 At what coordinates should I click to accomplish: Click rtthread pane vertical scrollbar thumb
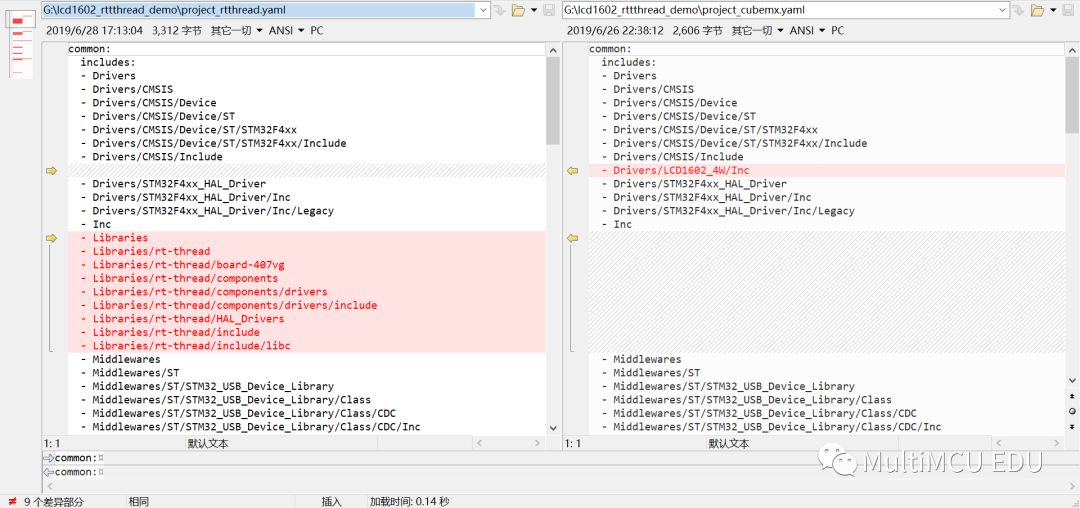(552, 100)
